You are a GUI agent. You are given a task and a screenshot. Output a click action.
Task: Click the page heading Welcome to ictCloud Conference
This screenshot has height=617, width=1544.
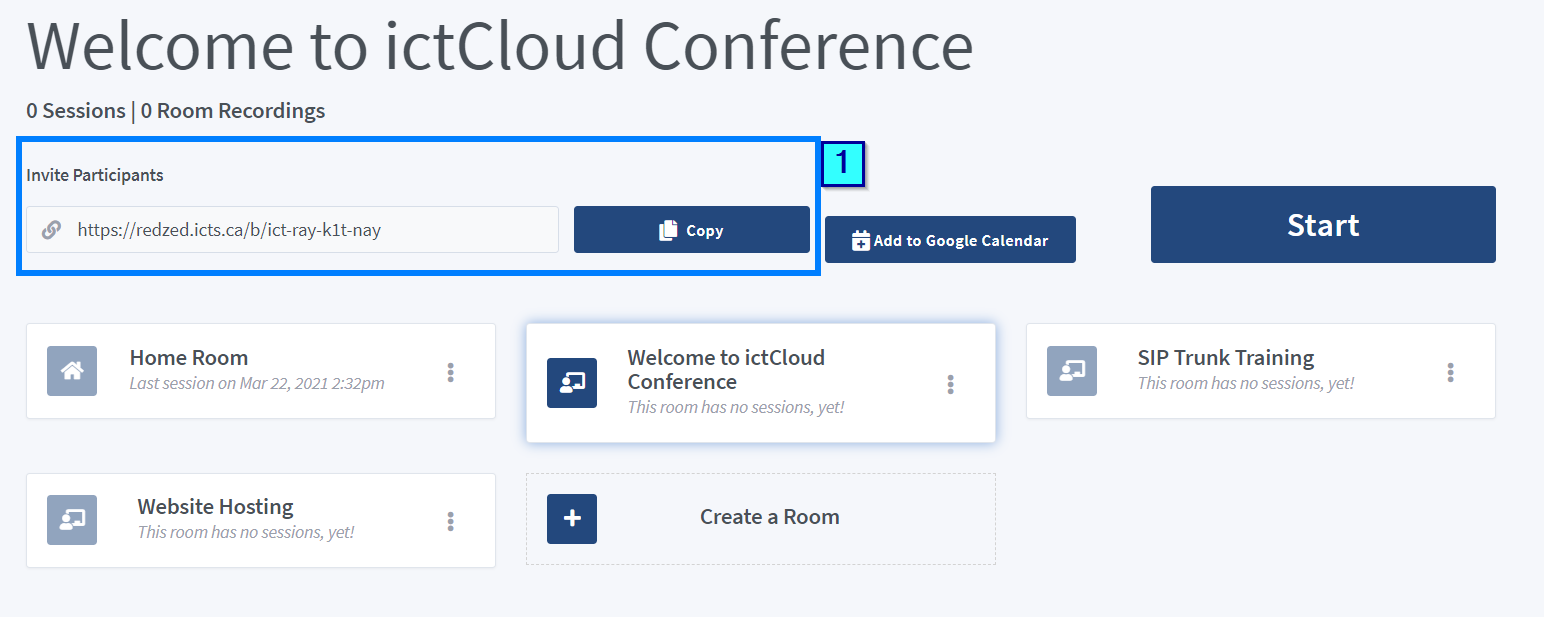(x=500, y=45)
